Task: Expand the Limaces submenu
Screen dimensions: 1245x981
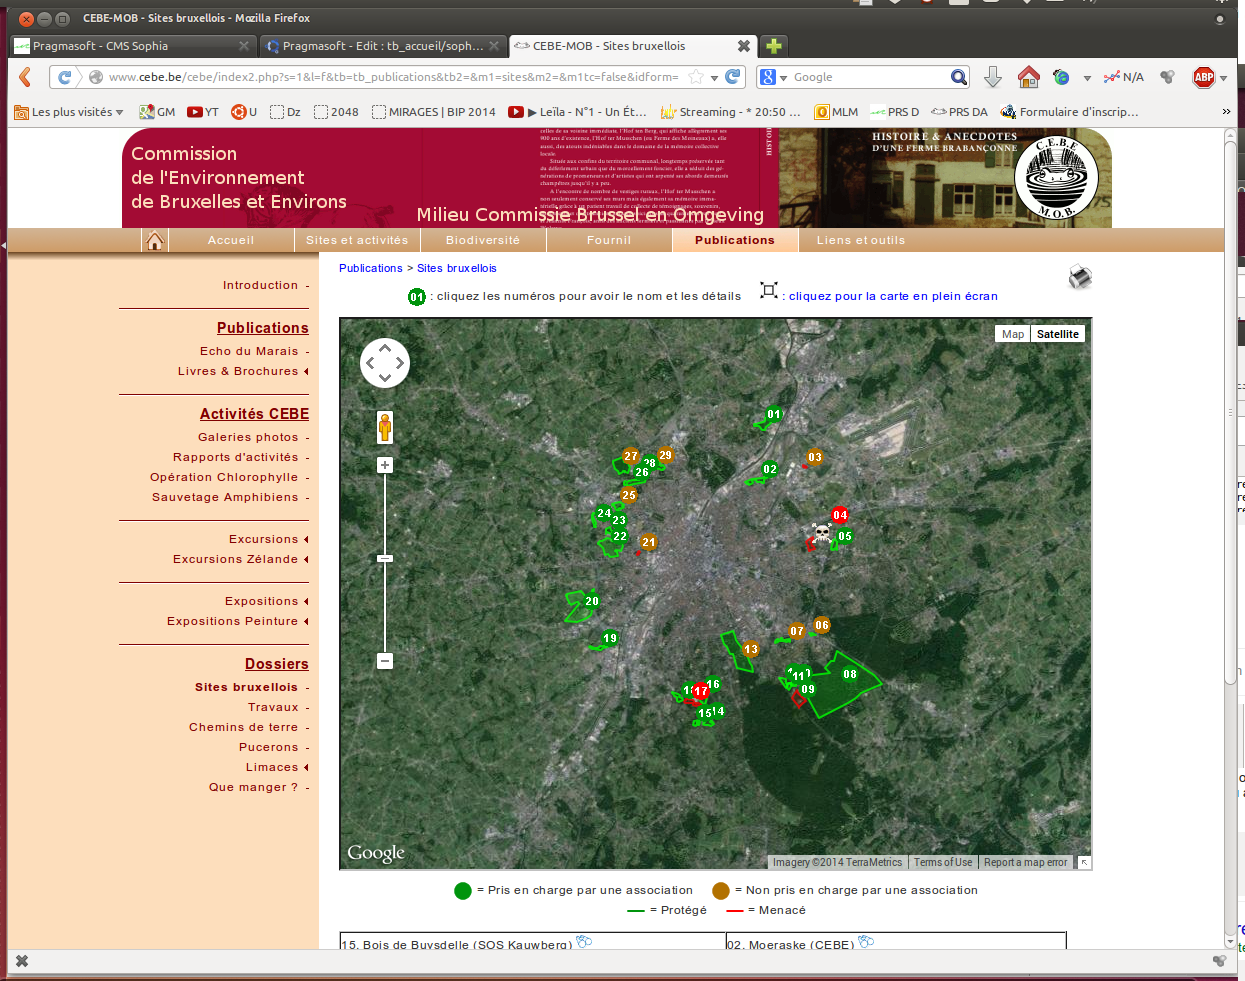Action: 306,767
